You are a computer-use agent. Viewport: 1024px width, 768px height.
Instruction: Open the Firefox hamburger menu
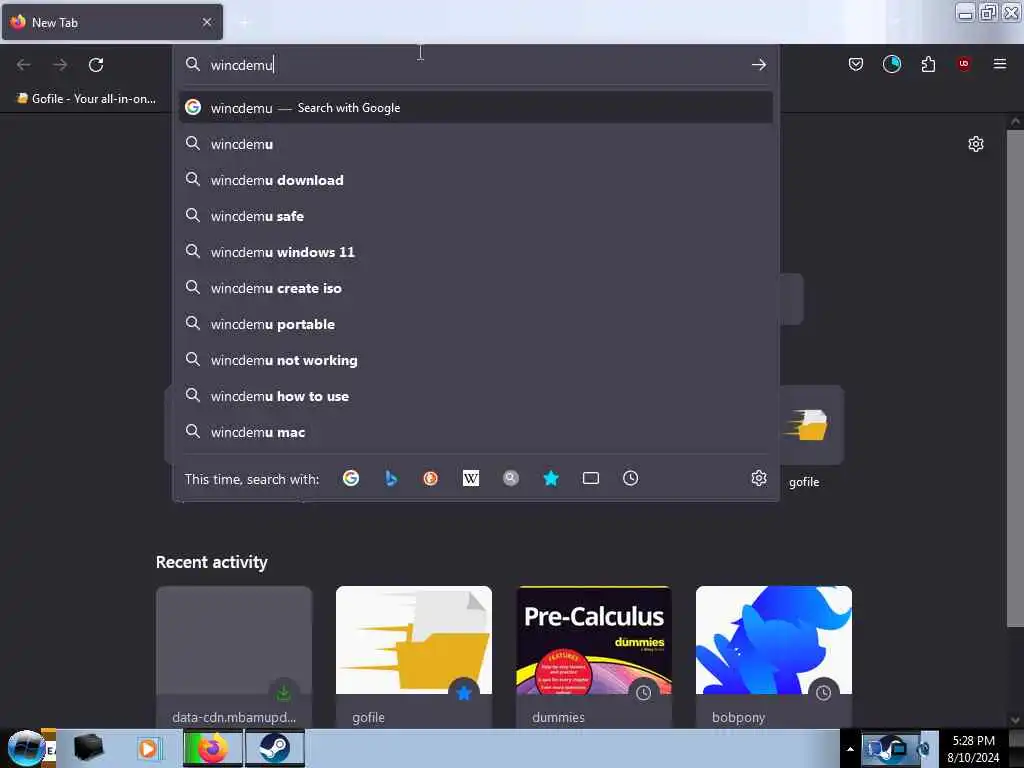[x=999, y=64]
